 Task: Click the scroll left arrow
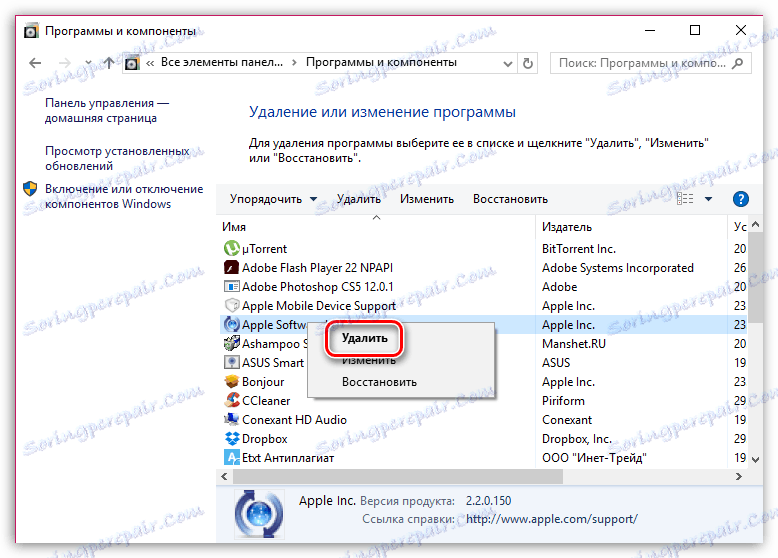pyautogui.click(x=224, y=477)
